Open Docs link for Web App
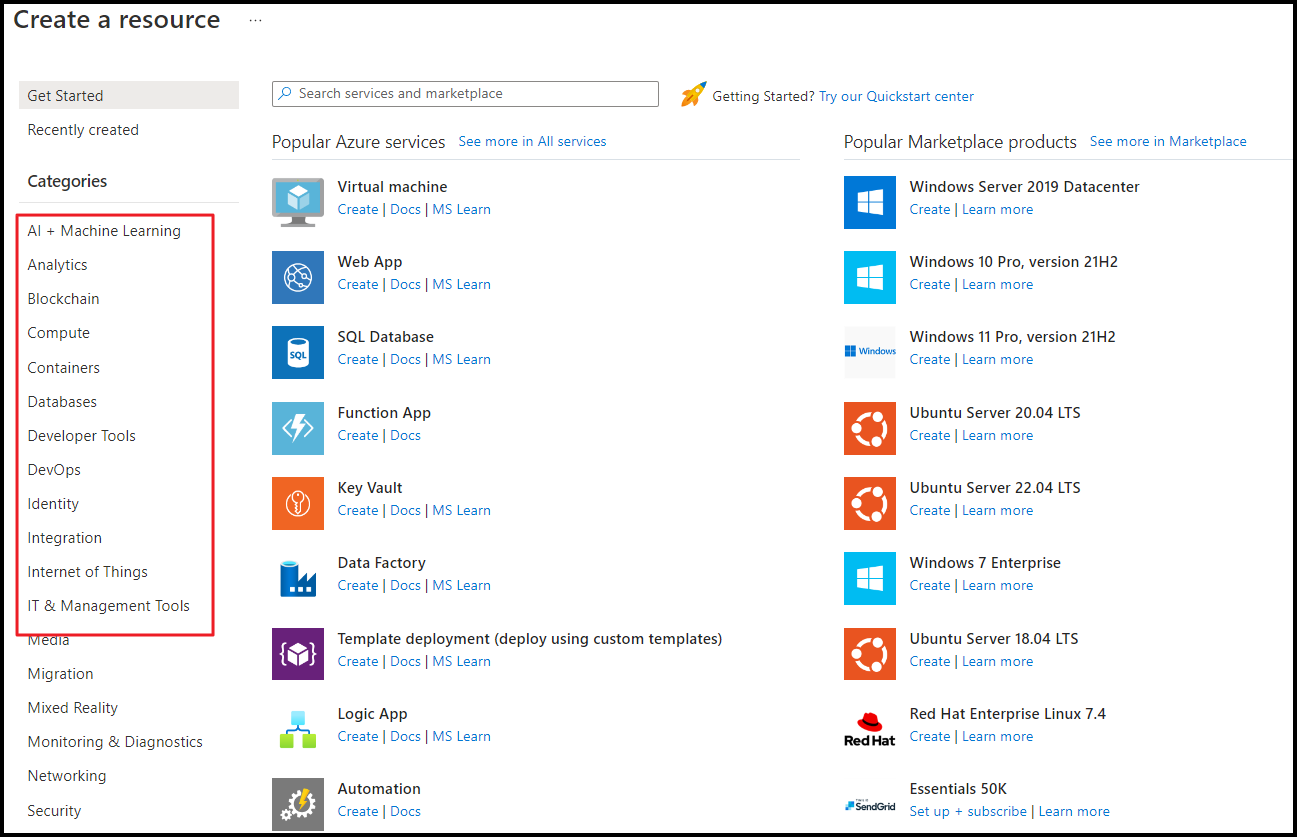The image size is (1297, 837). (405, 284)
